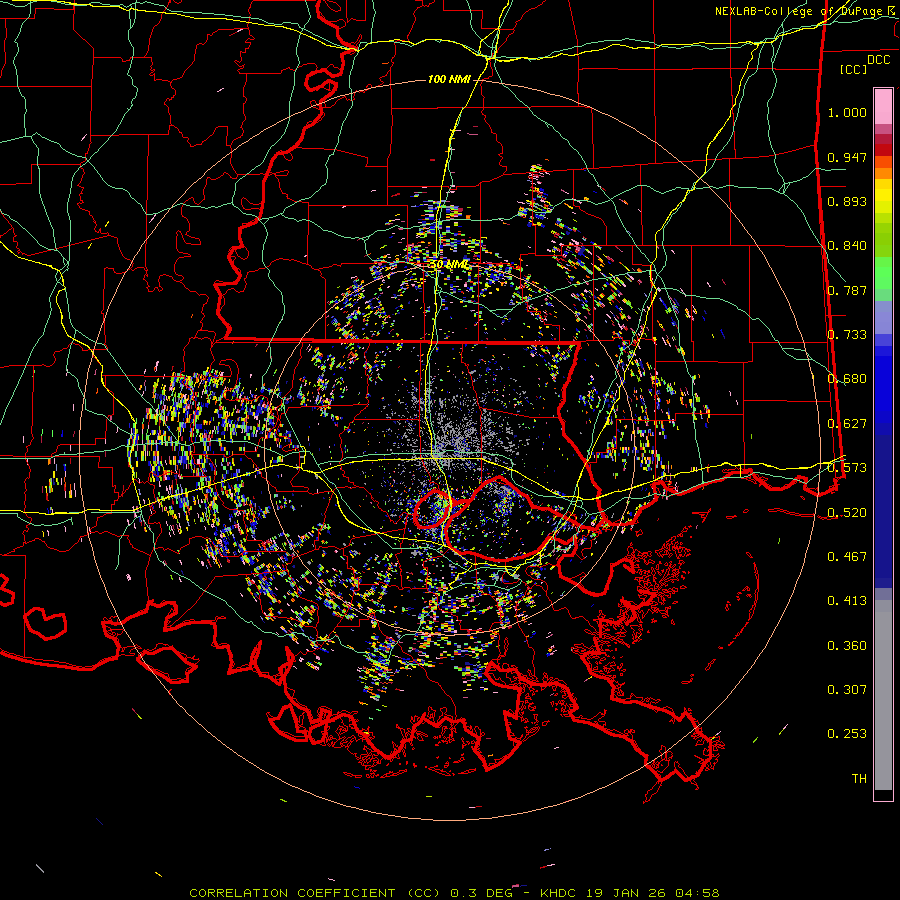Click the Correlation Coefficient caption text

[x=294, y=892]
